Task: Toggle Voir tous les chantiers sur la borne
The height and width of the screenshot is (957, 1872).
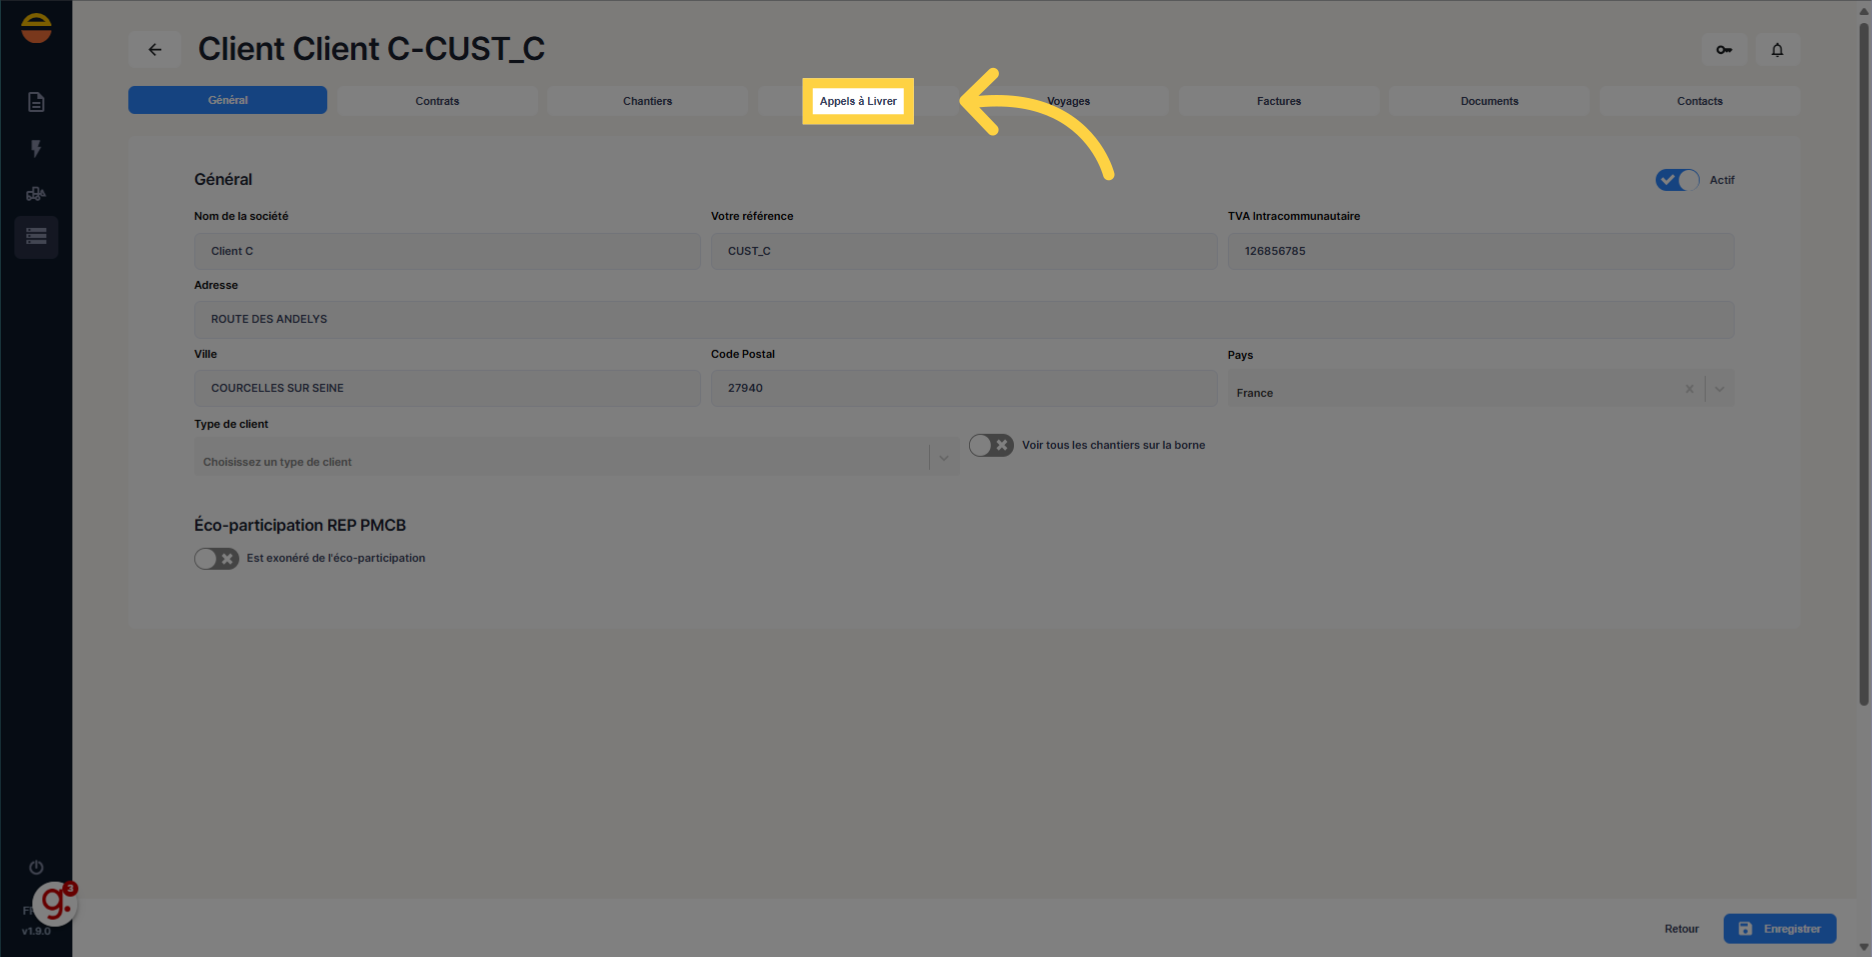Action: pos(991,445)
